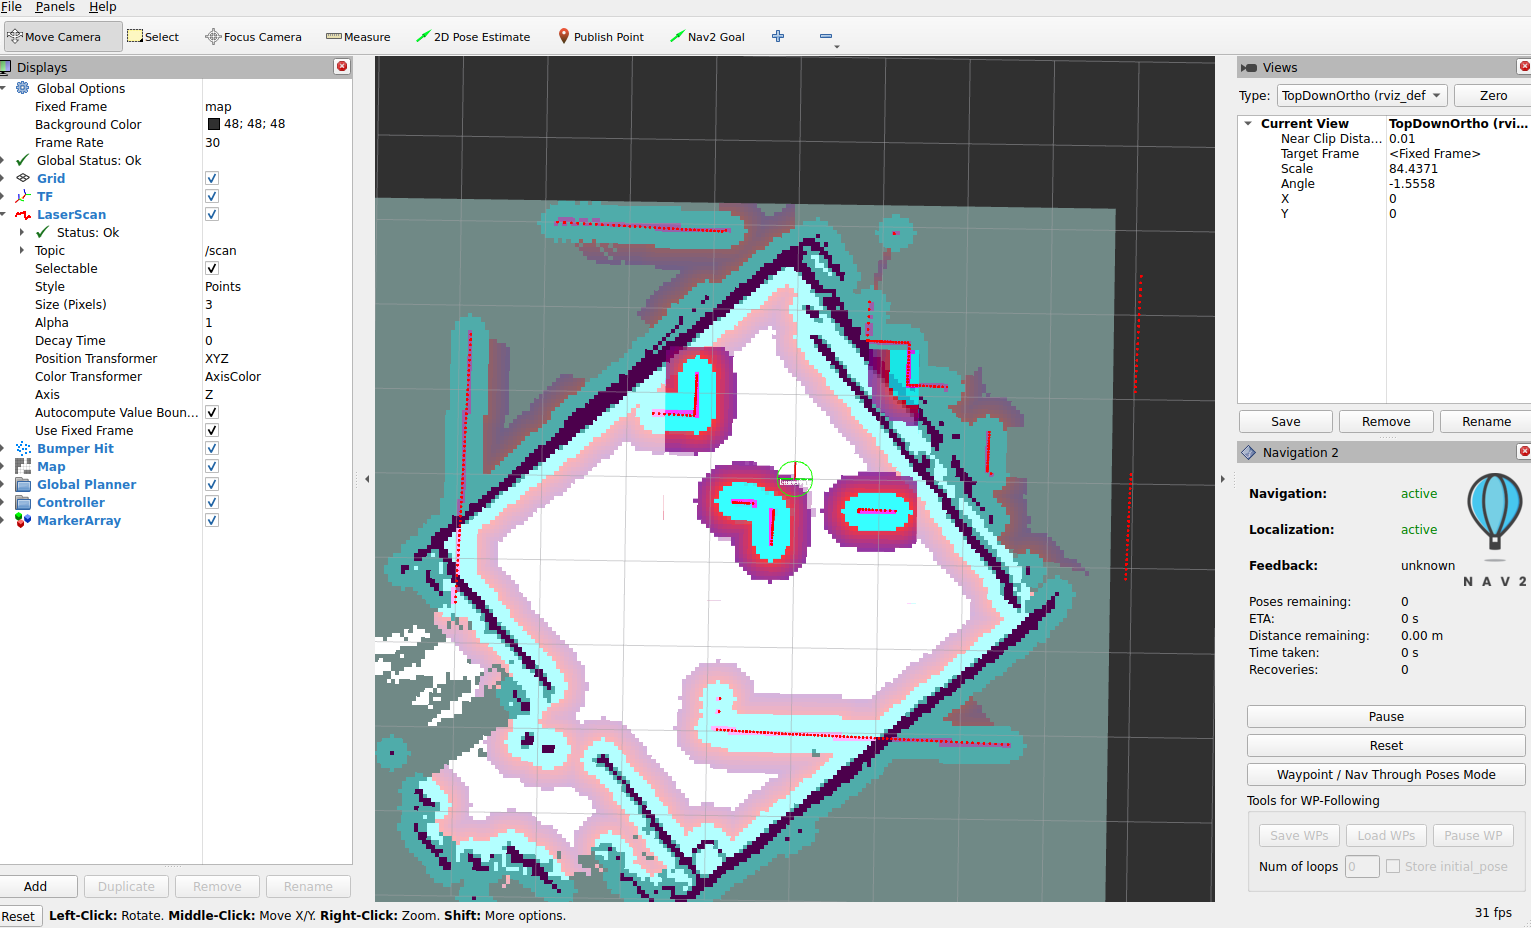Disable the TF display checkbox
The height and width of the screenshot is (928, 1531).
click(212, 196)
